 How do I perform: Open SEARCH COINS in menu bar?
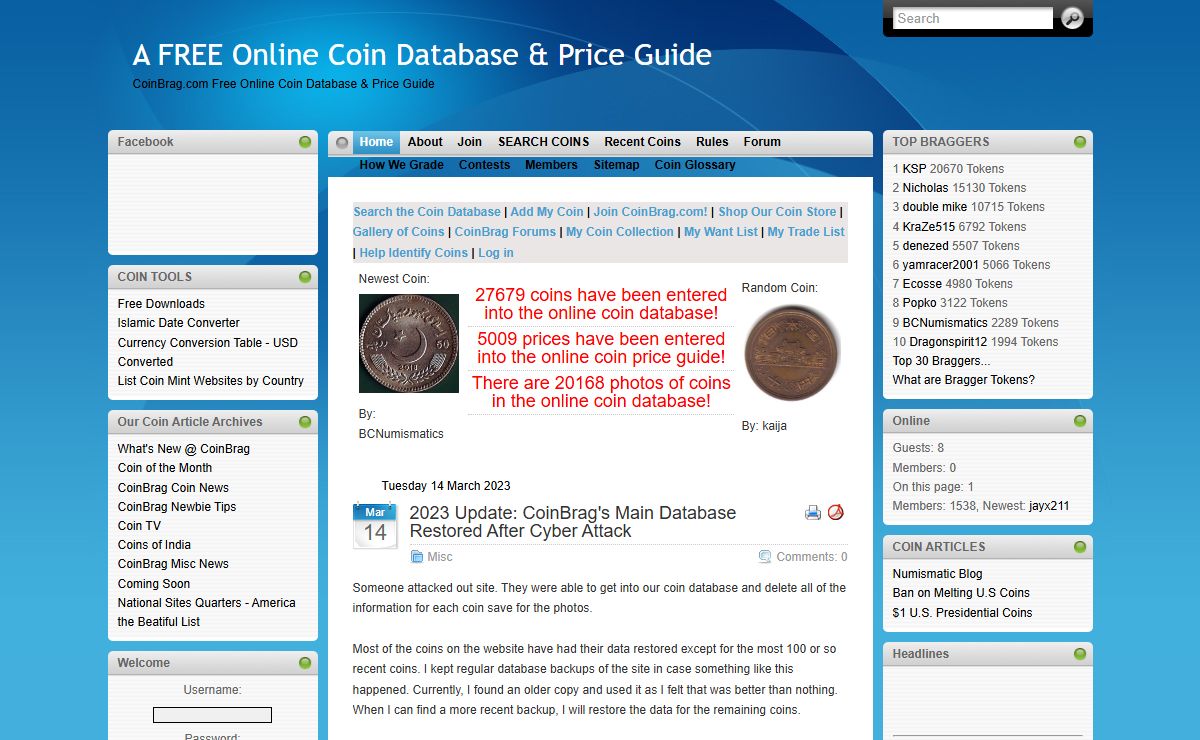coord(544,142)
